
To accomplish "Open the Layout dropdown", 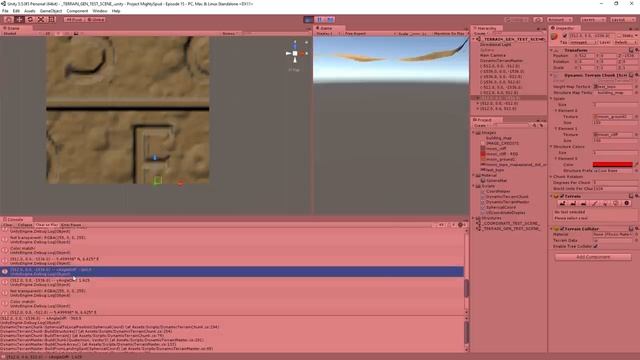I will pyautogui.click(x=622, y=20).
